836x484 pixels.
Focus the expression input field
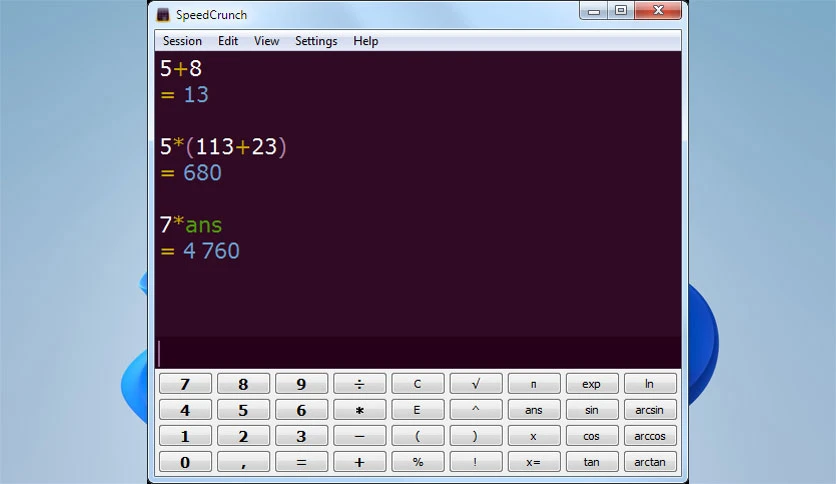pyautogui.click(x=418, y=352)
